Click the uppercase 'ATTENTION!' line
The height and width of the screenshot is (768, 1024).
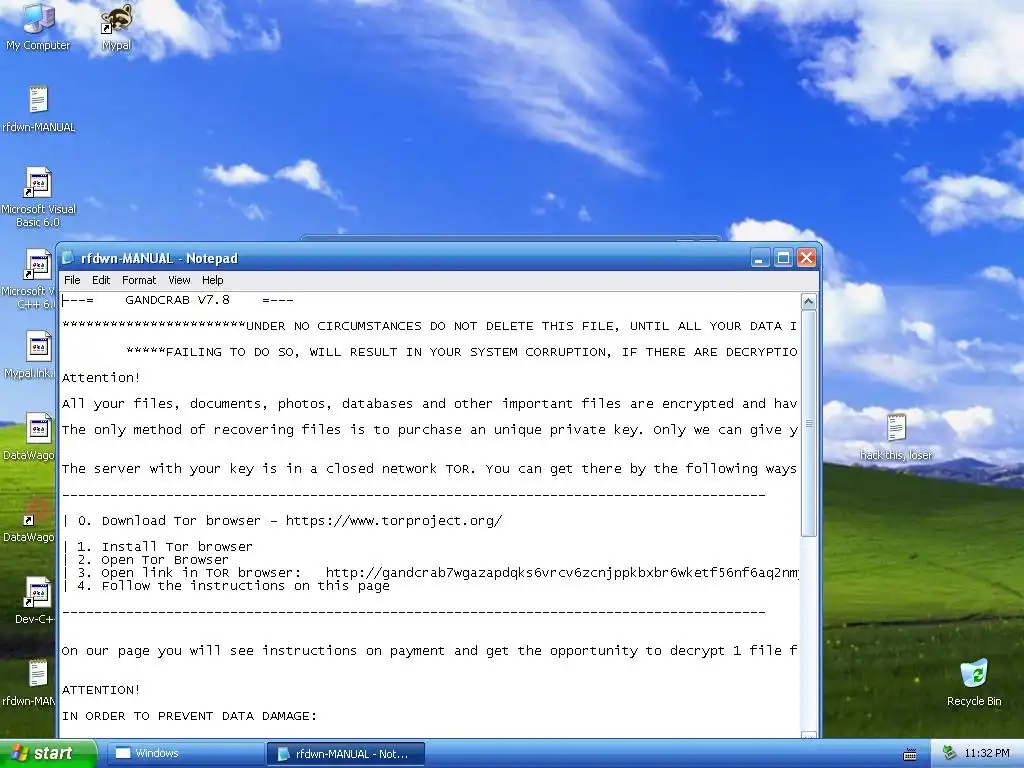point(101,690)
